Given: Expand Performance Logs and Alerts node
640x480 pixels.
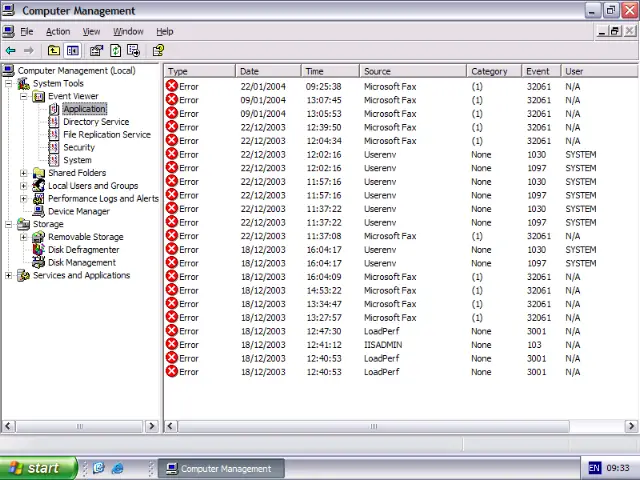Looking at the screenshot, I should point(24,199).
